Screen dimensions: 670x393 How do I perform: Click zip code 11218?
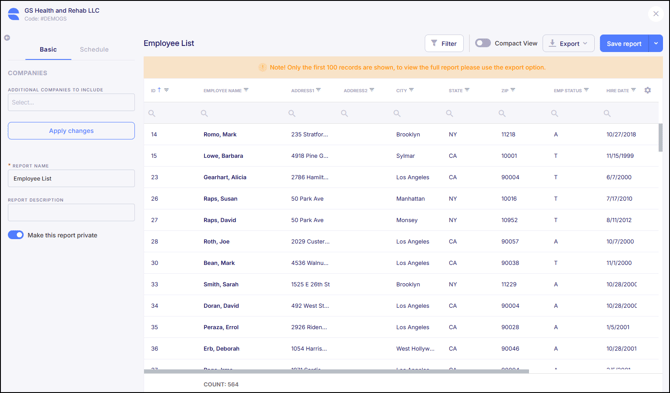click(508, 135)
